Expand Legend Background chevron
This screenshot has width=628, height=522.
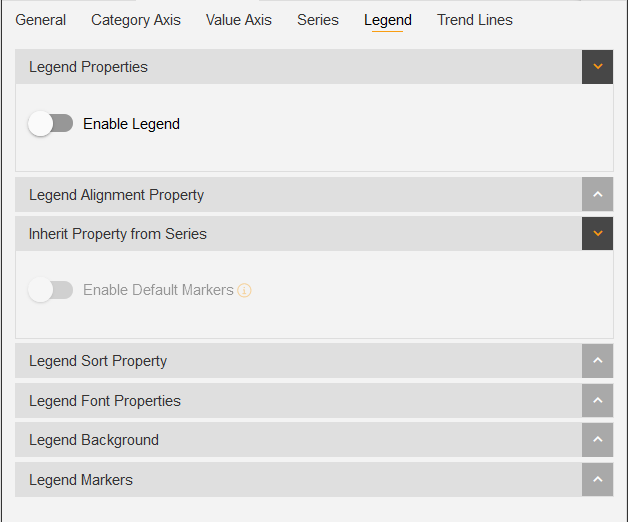tap(597, 439)
